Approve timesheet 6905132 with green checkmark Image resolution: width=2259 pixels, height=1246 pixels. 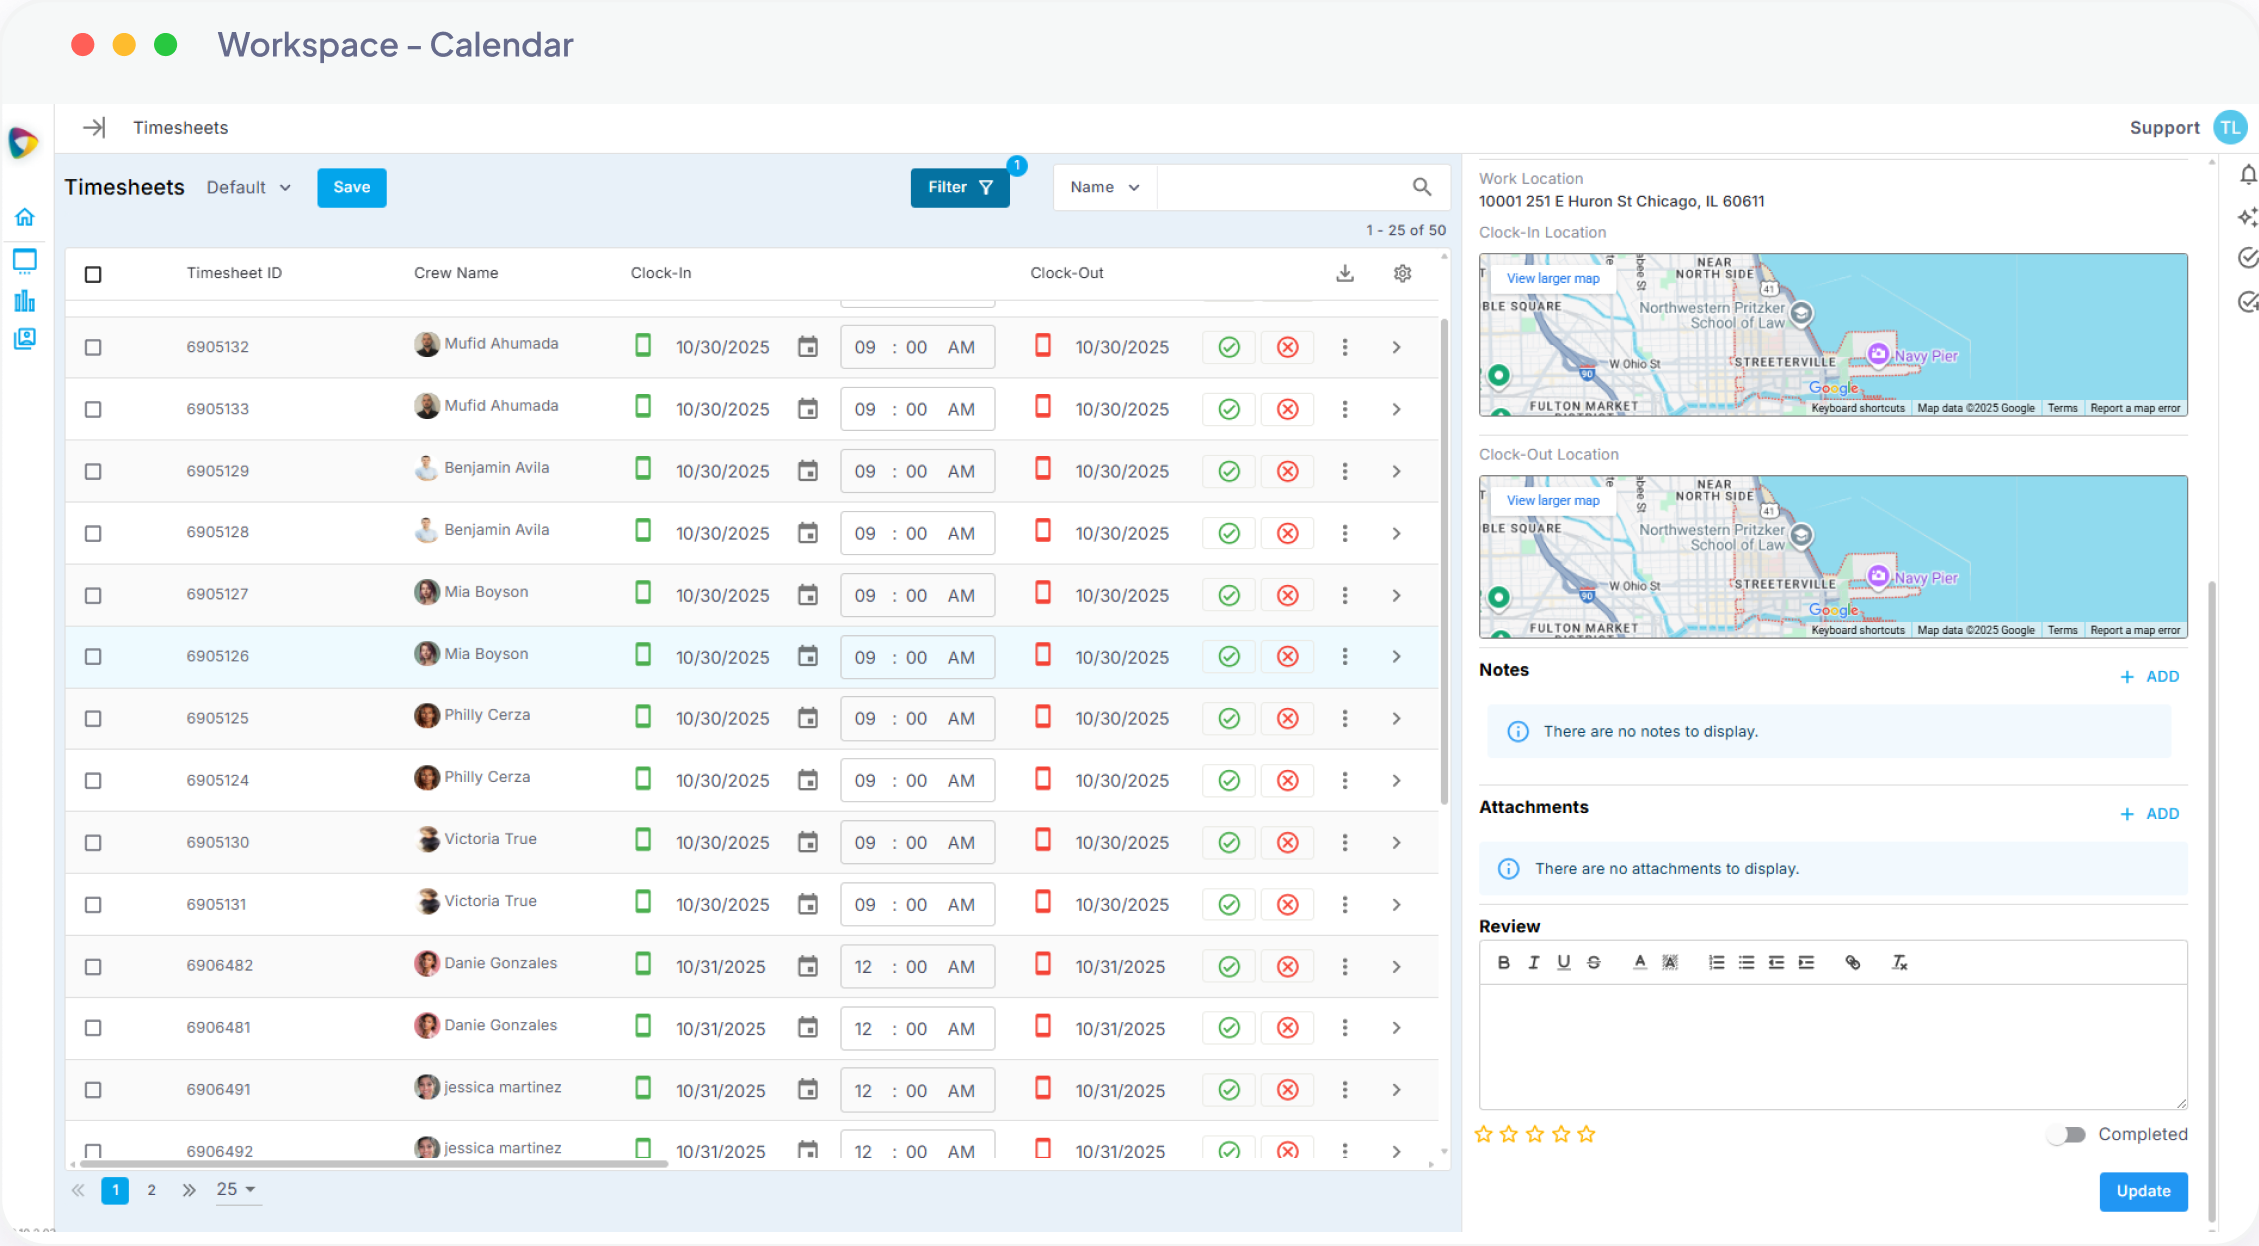click(1229, 347)
